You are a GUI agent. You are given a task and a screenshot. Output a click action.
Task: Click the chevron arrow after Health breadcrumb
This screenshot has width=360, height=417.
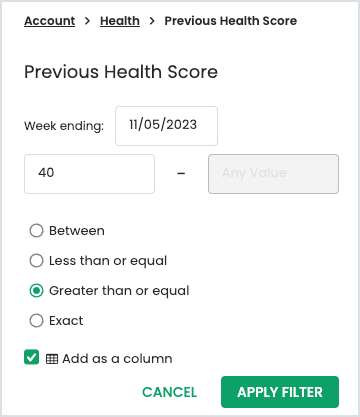152,21
